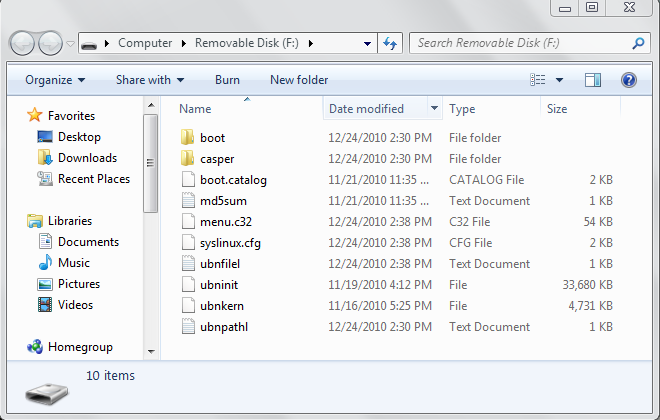Image resolution: width=660 pixels, height=420 pixels.
Task: Click the drive icon in address bar
Action: pyautogui.click(x=89, y=43)
